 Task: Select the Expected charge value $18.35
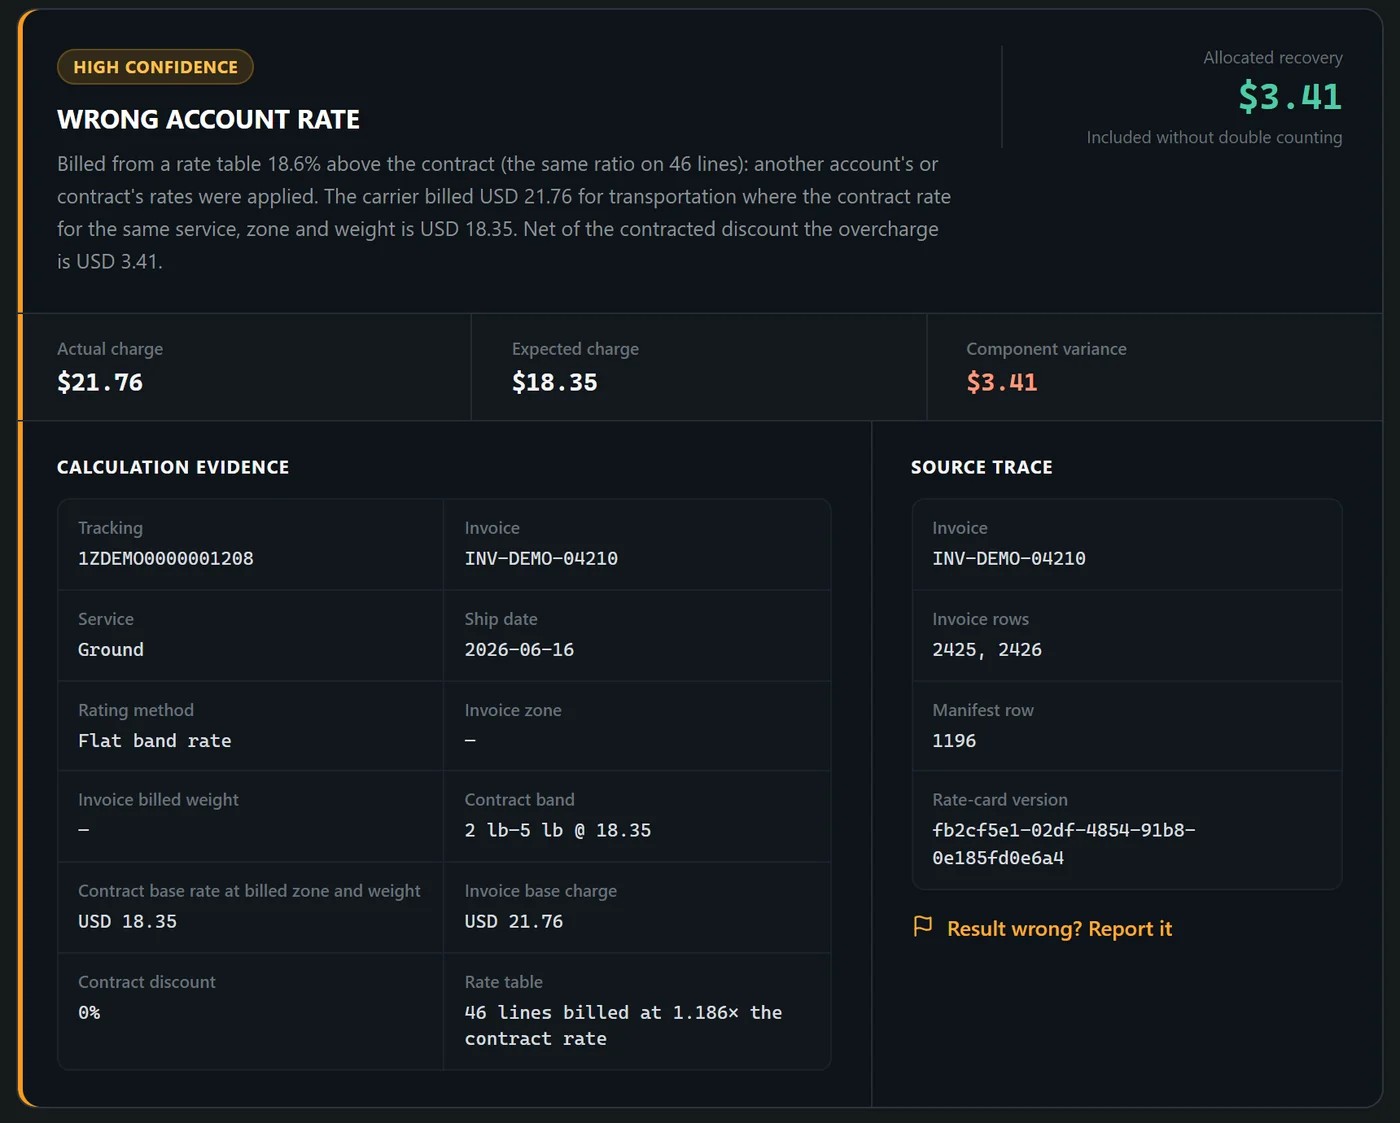pos(555,382)
